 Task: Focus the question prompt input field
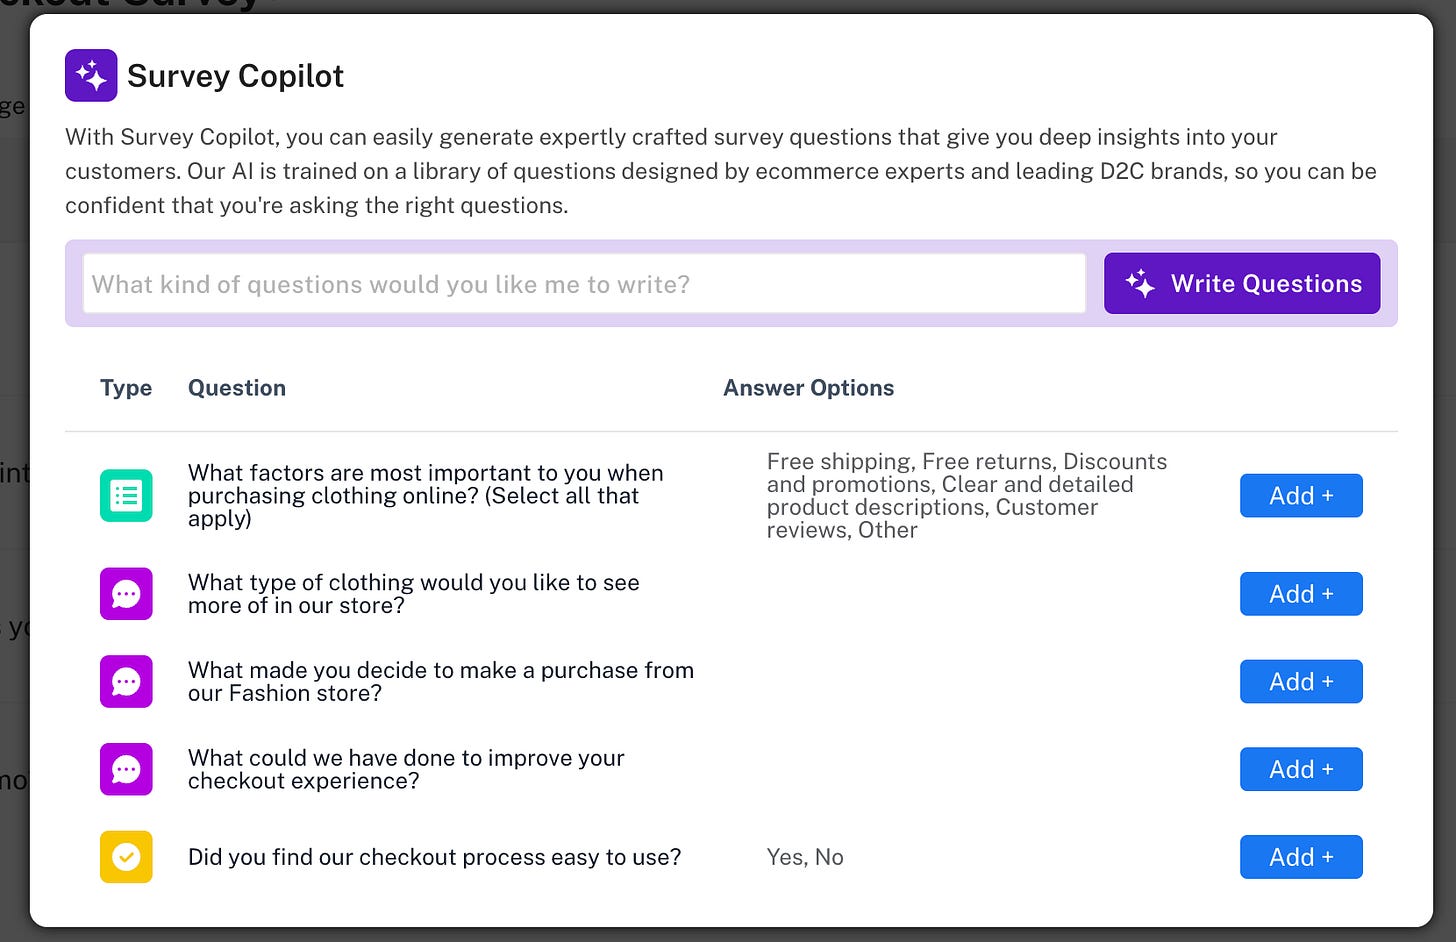click(584, 284)
